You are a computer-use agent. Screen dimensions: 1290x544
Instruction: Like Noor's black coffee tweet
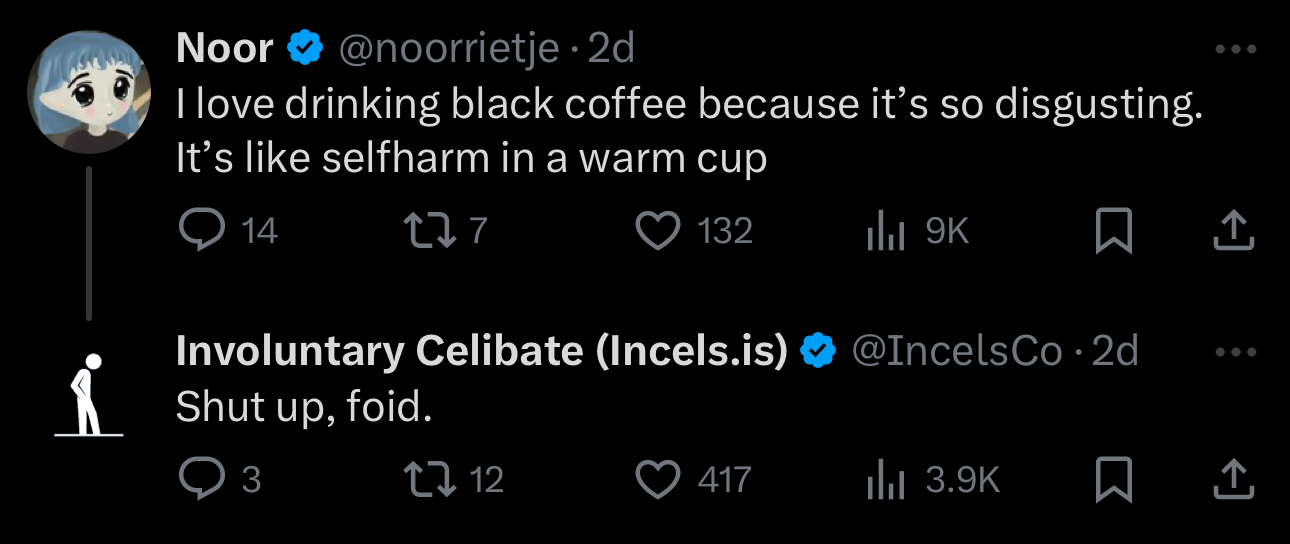click(658, 231)
